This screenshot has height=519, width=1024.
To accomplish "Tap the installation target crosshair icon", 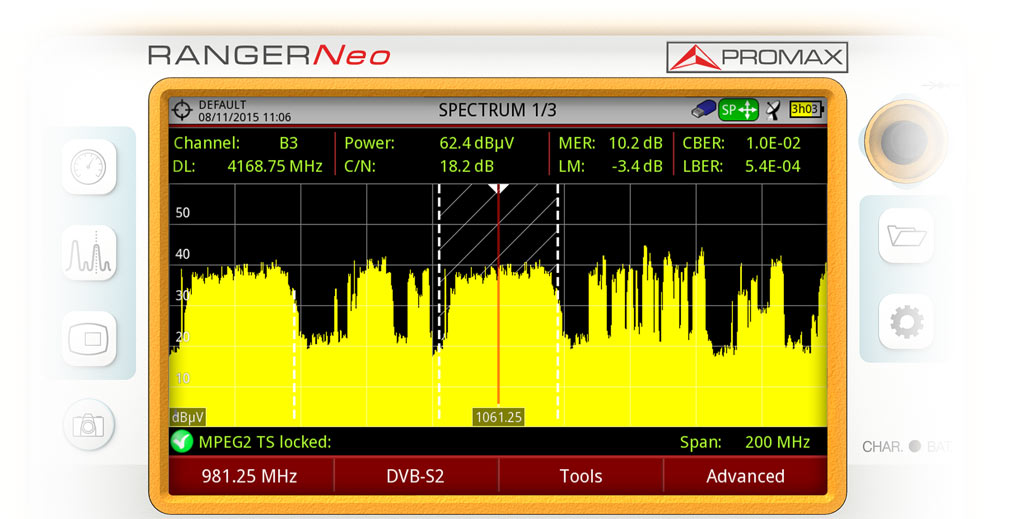I will 182,110.
